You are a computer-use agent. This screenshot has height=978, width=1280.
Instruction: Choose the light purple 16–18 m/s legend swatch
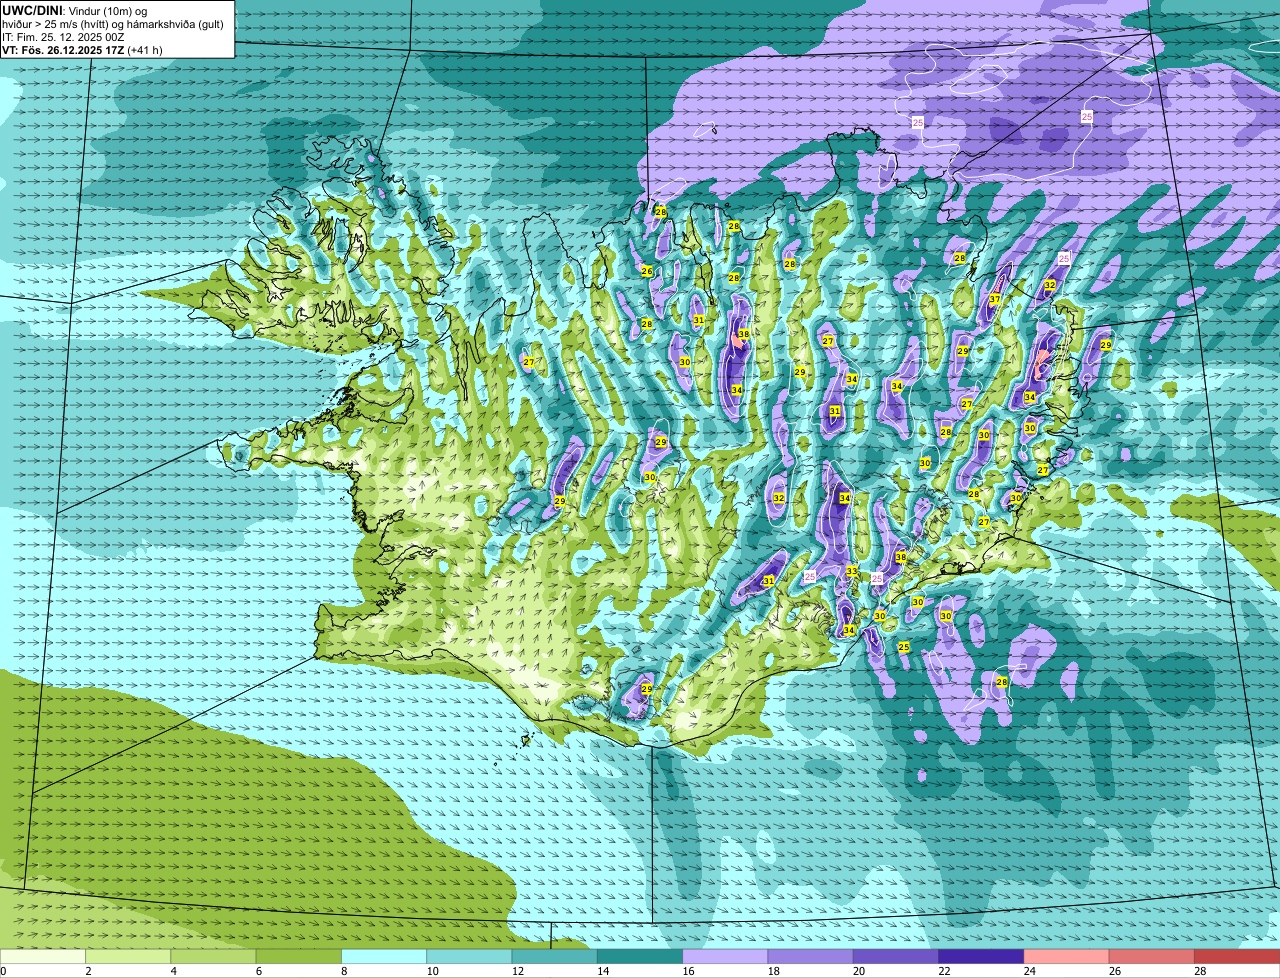[x=725, y=956]
